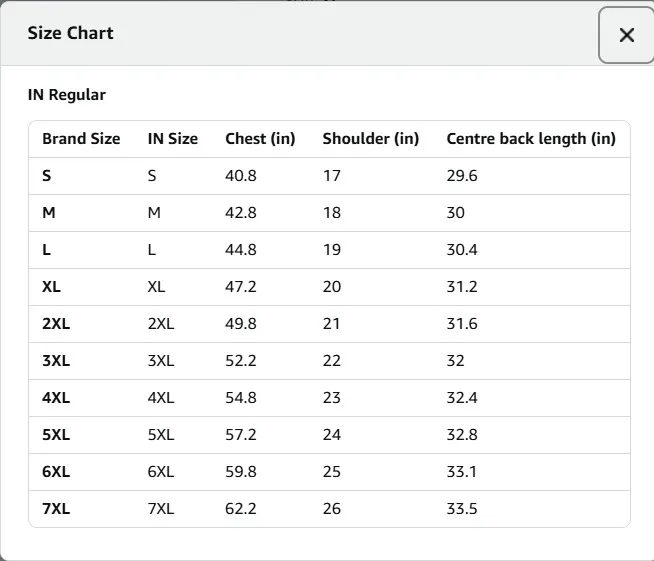The width and height of the screenshot is (654, 561).
Task: Select the bold M brand size cell
Action: [48, 213]
